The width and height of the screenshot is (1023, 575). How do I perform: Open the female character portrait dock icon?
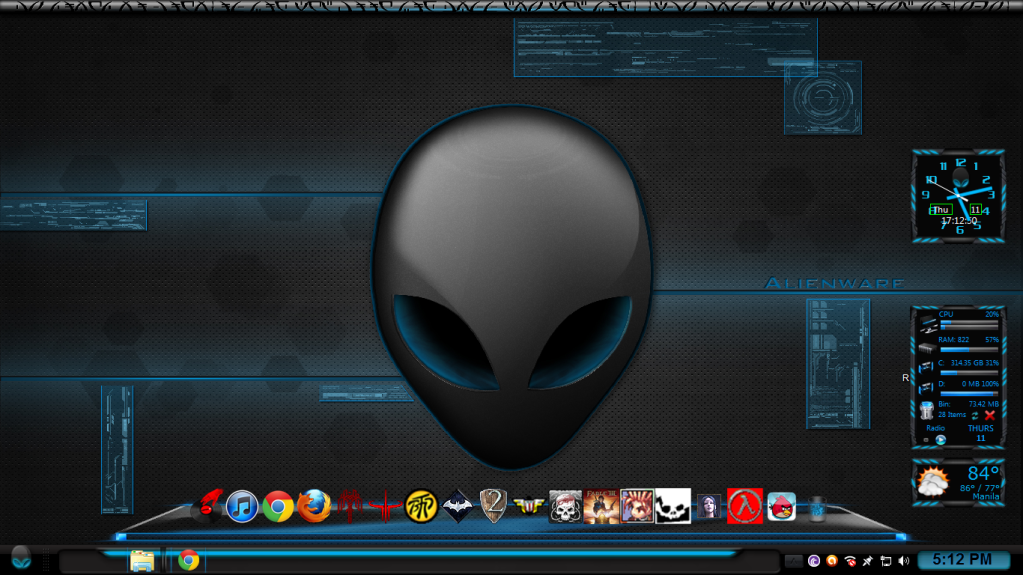pyautogui.click(x=709, y=506)
